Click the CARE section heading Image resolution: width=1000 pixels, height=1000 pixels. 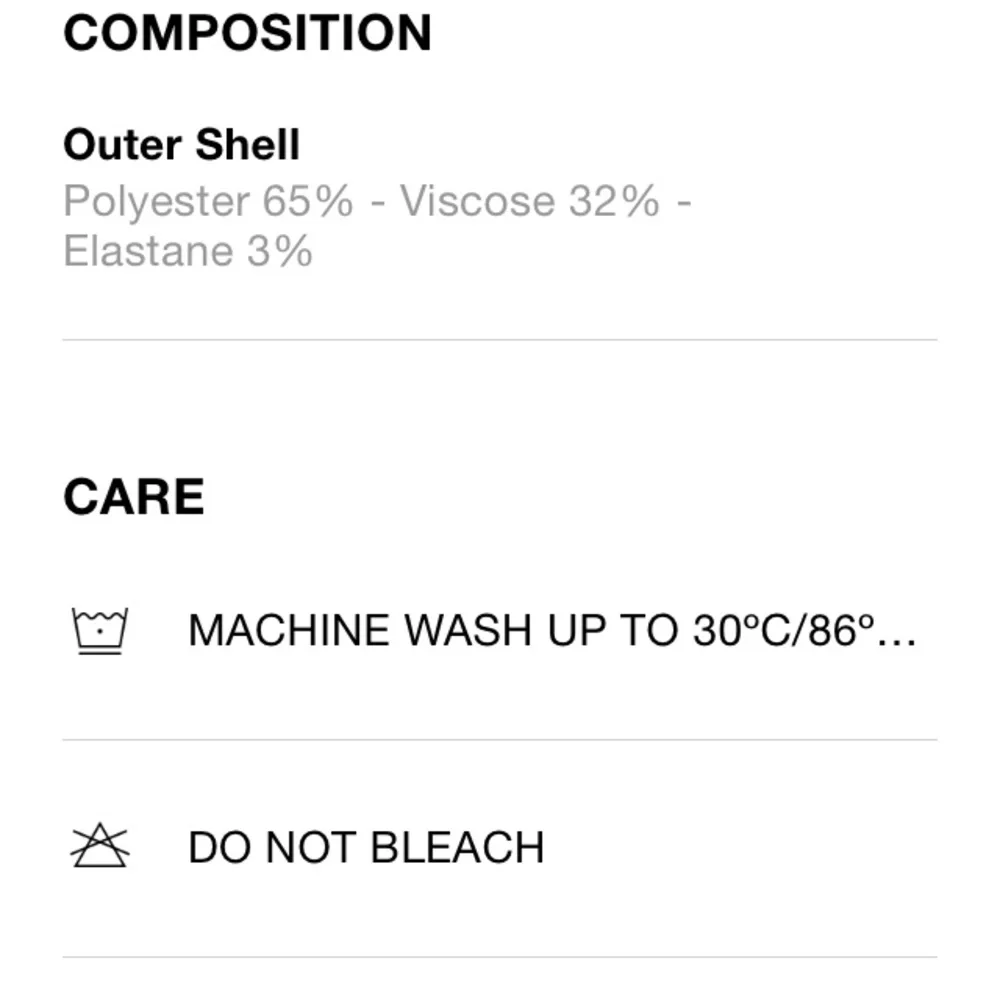pyautogui.click(x=133, y=497)
